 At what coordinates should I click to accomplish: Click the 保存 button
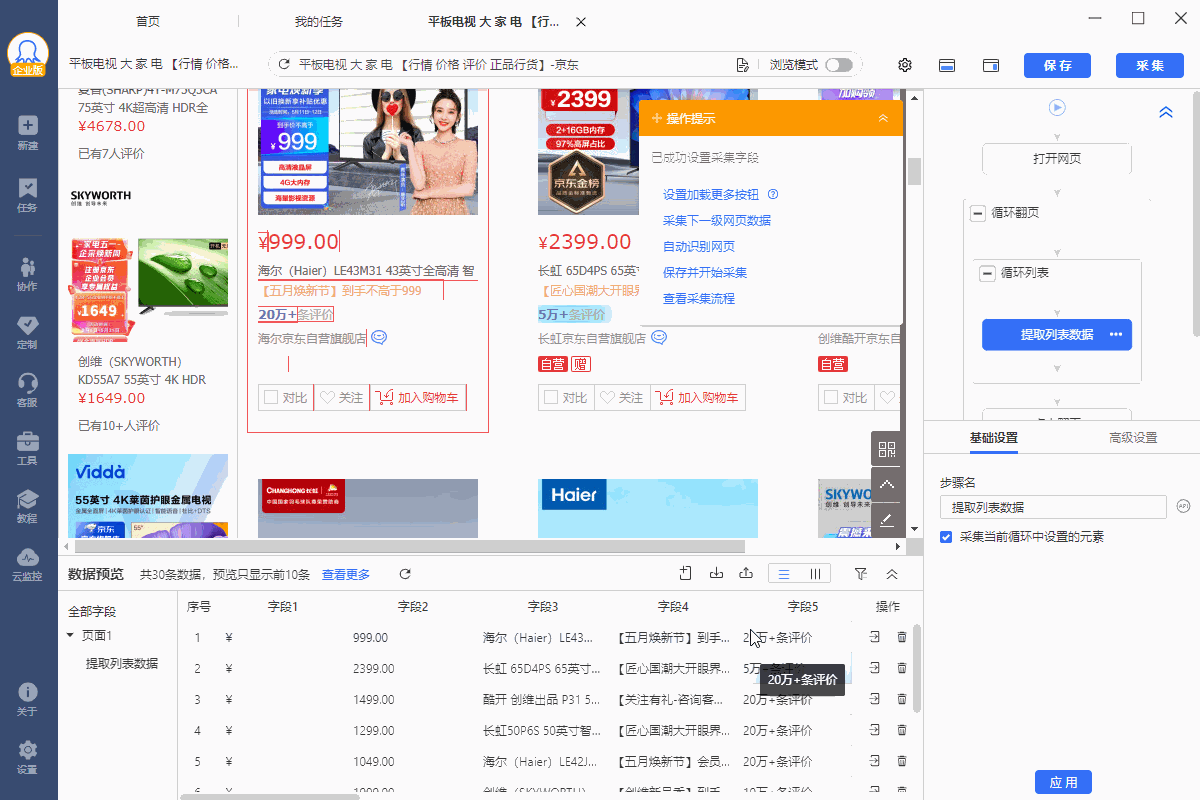[x=1057, y=65]
